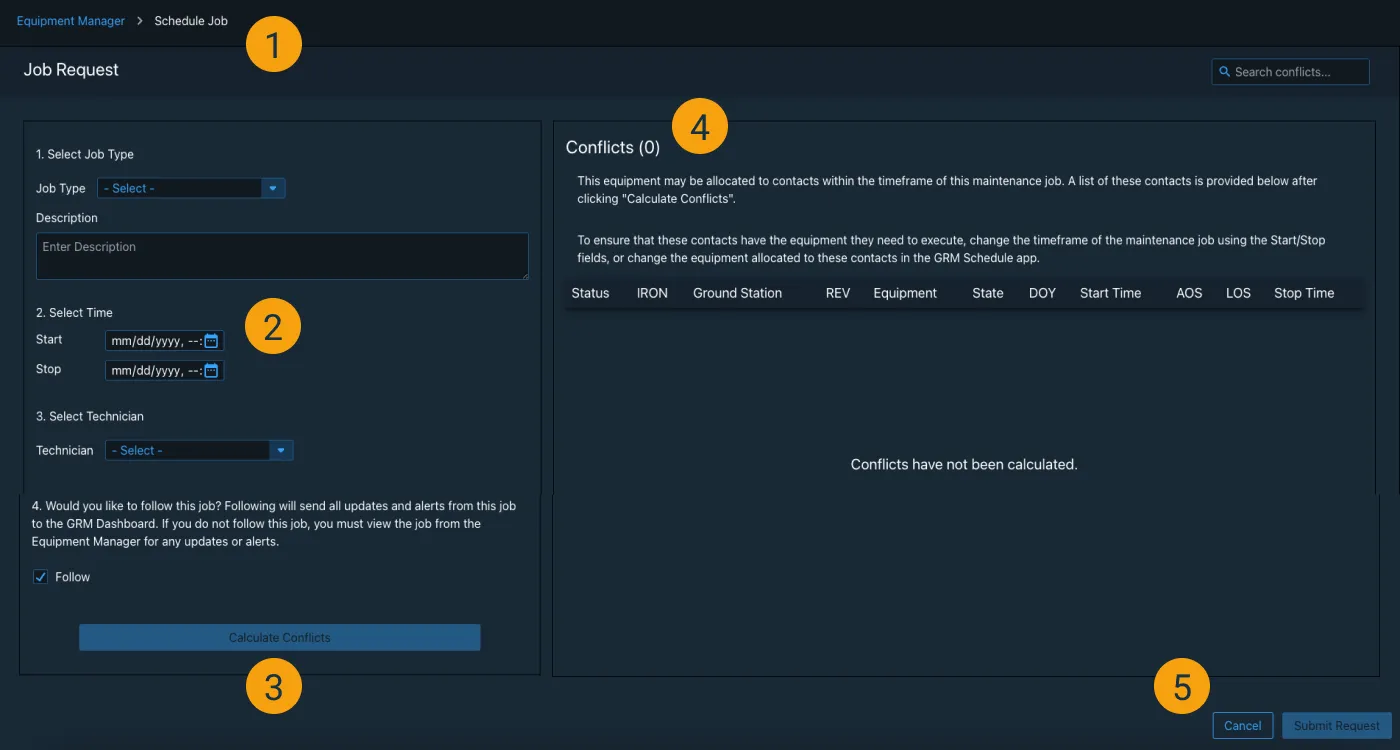Sort by Ground Station column header
The image size is (1400, 750).
(737, 293)
